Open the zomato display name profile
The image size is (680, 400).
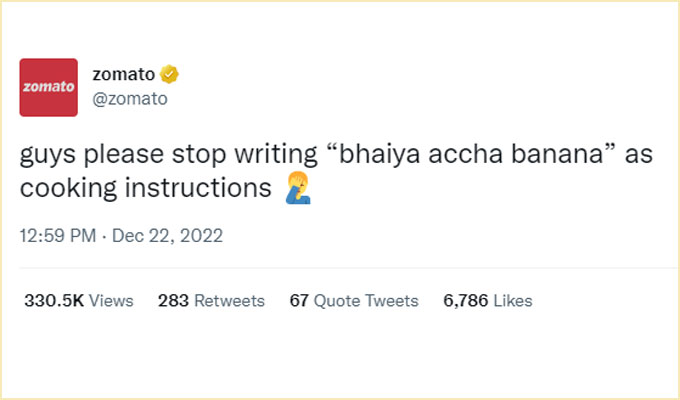125,74
